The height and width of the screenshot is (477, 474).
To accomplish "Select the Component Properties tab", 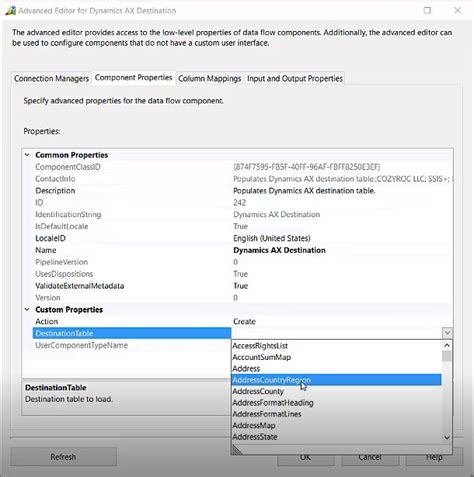I will (134, 78).
